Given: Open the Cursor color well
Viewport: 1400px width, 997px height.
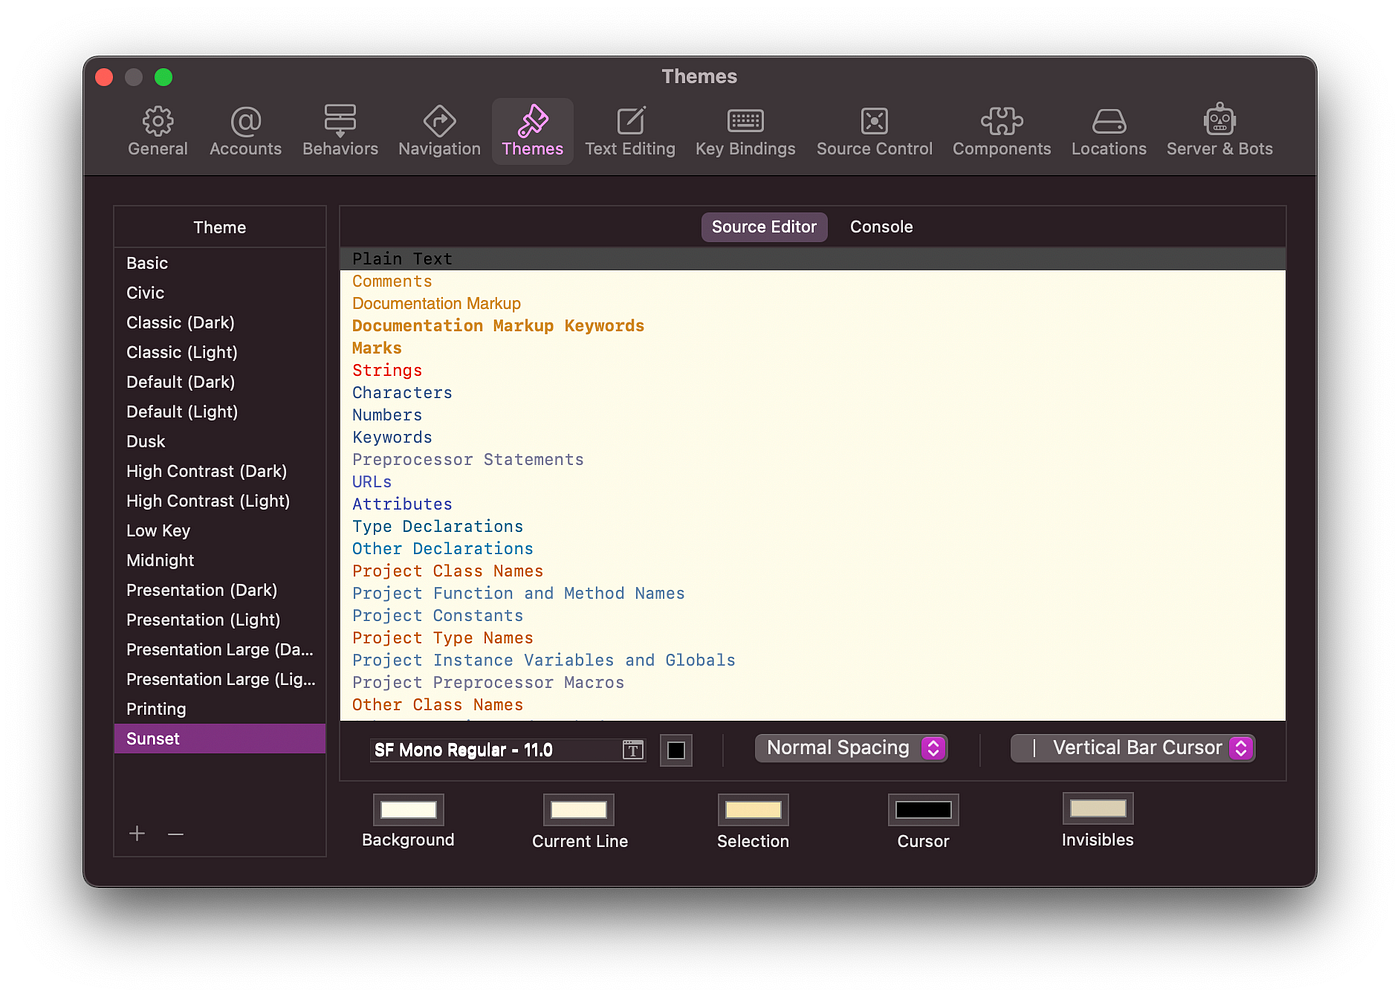Looking at the screenshot, I should pyautogui.click(x=923, y=809).
